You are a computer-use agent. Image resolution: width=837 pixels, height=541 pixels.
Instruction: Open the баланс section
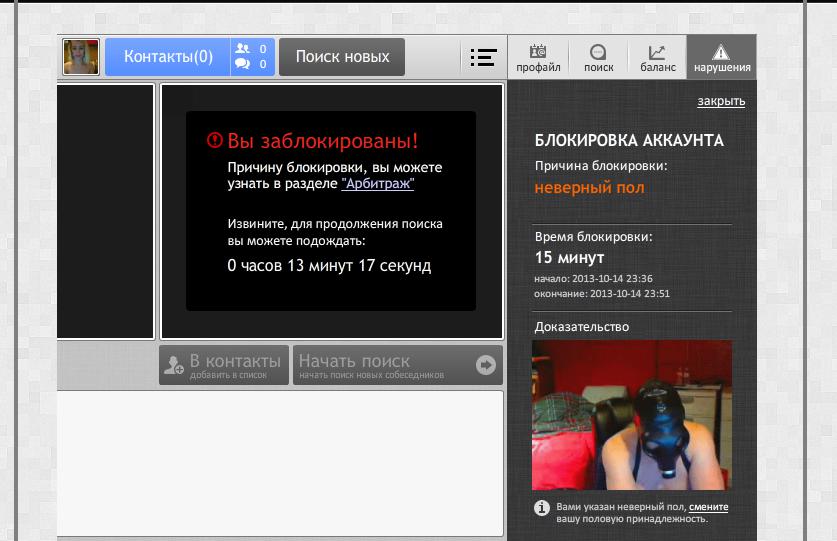tap(658, 58)
